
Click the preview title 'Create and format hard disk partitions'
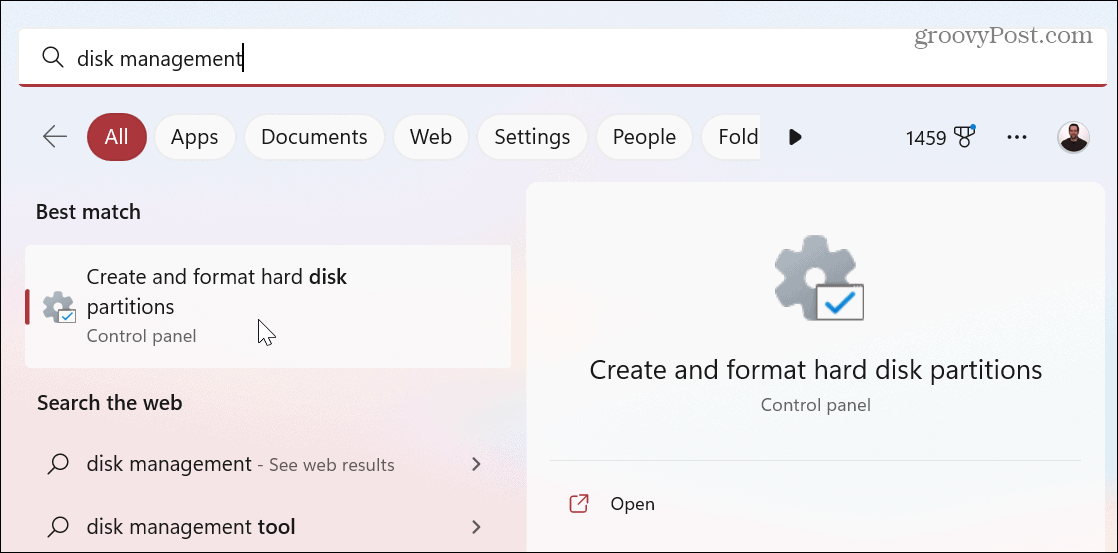pos(816,370)
